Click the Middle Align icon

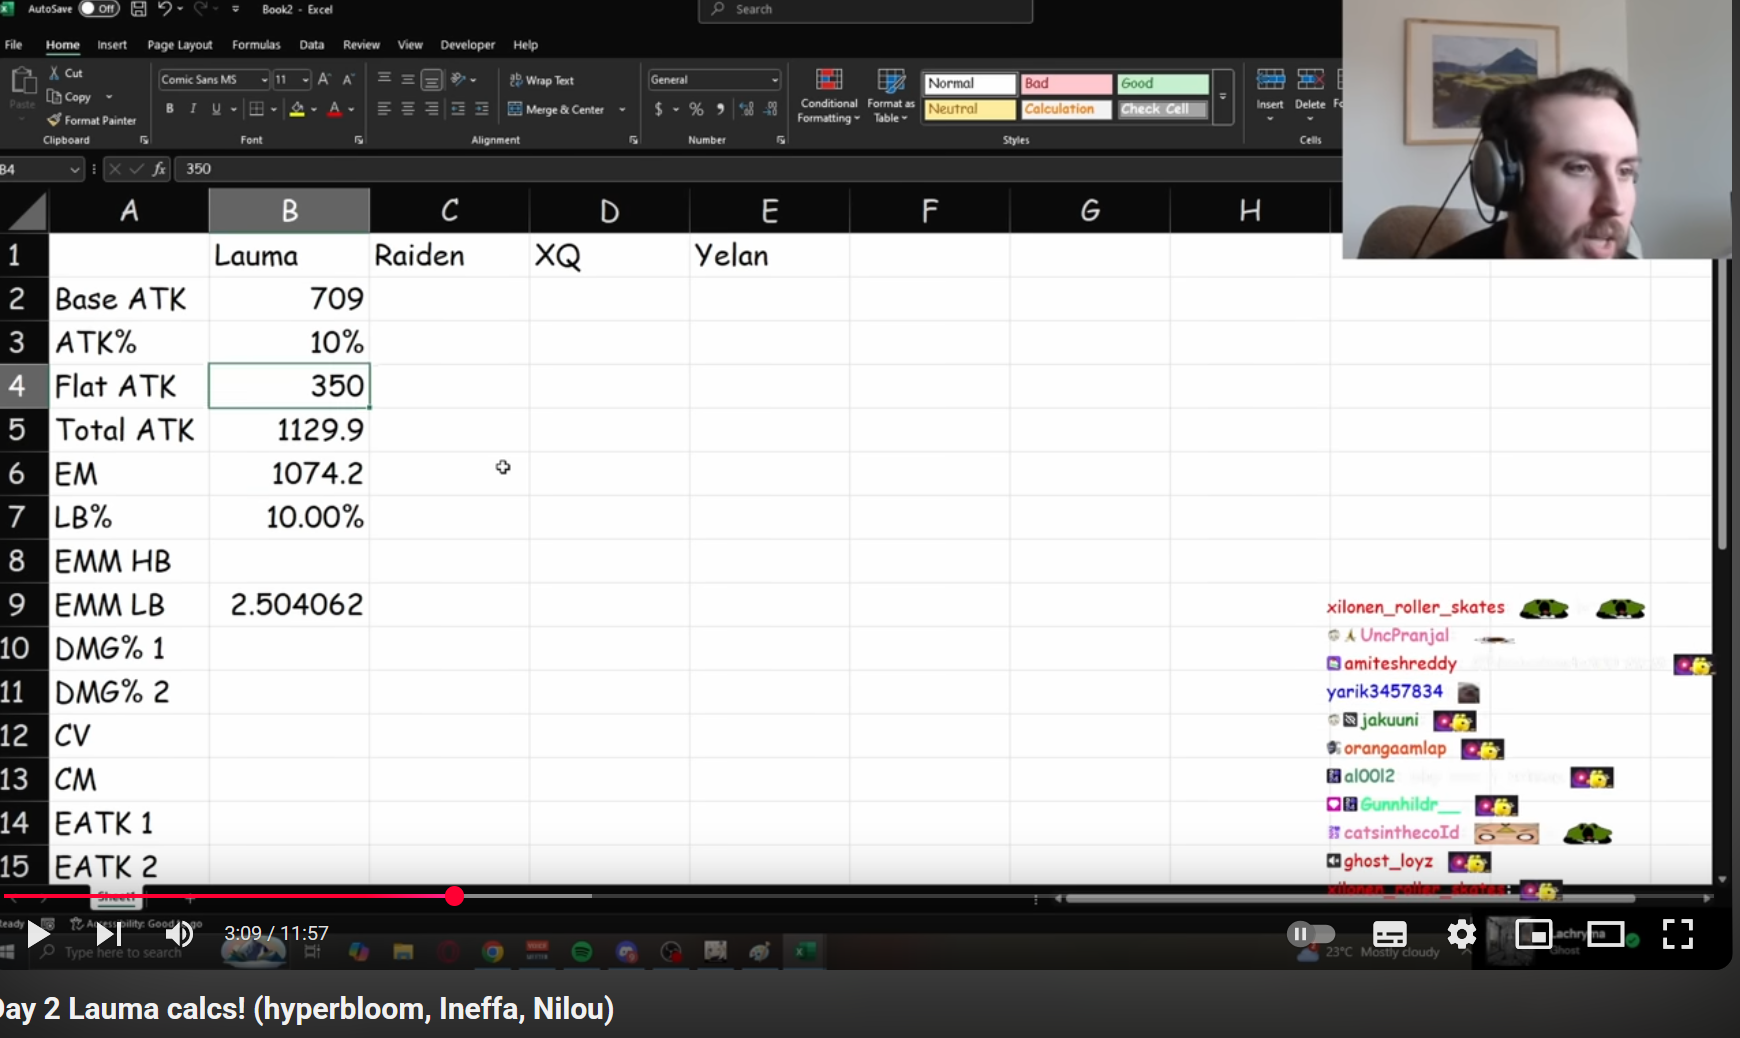click(x=408, y=79)
